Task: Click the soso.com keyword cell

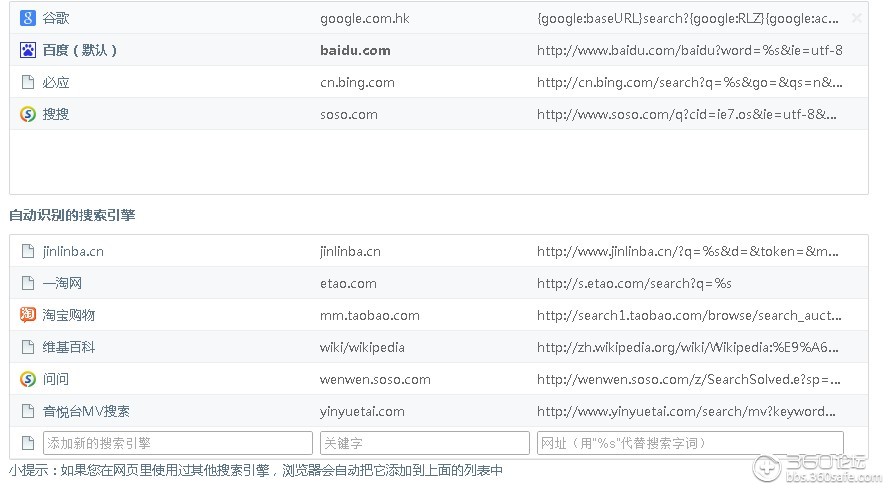Action: (x=349, y=114)
